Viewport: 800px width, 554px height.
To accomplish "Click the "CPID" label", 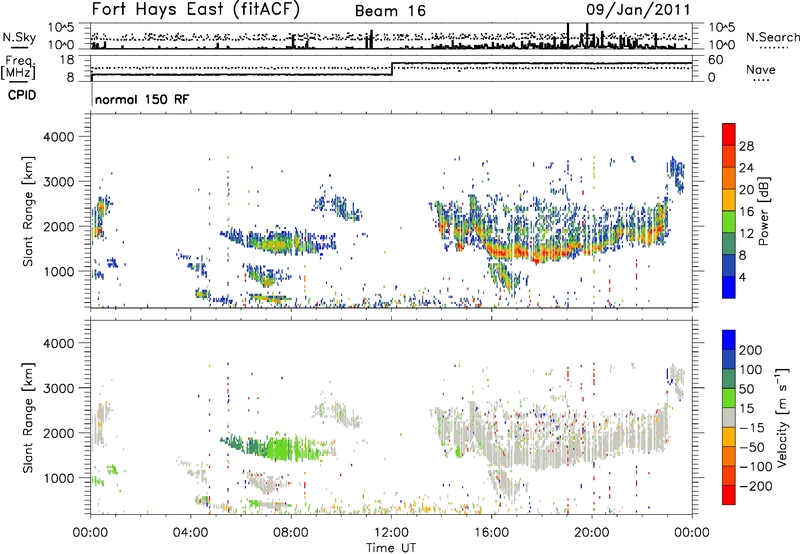I will click(x=22, y=95).
